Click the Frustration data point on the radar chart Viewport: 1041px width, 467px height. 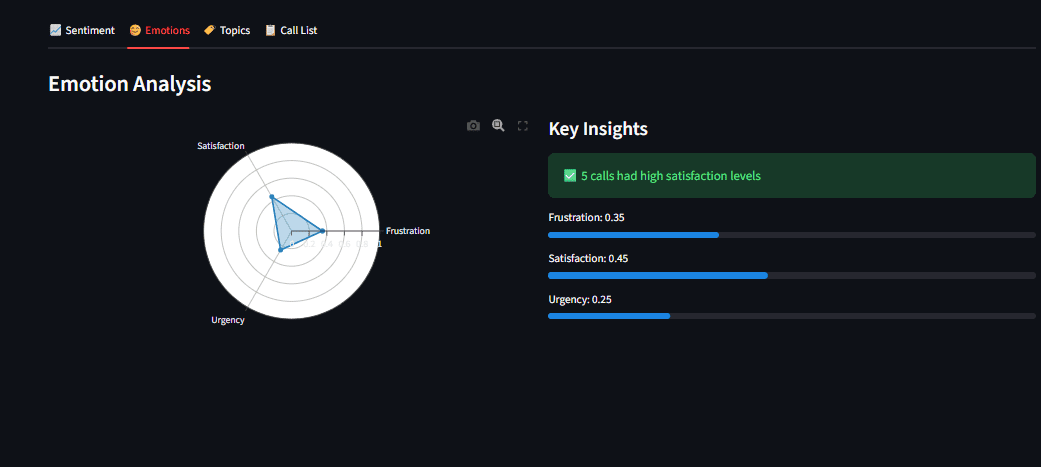coord(322,231)
